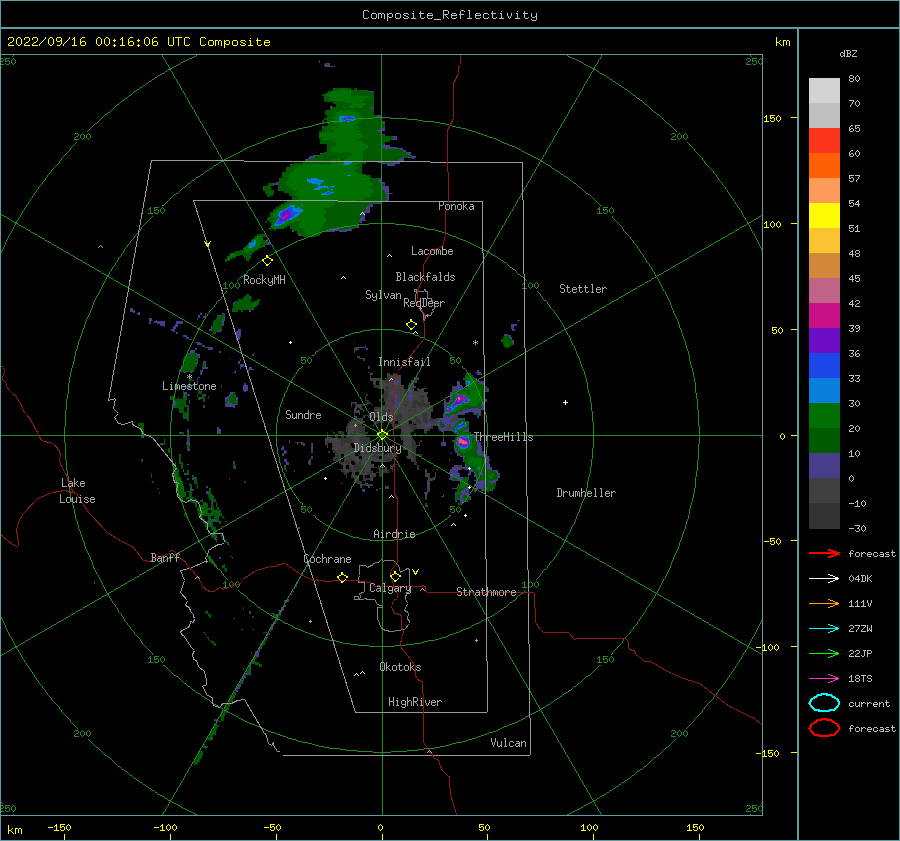This screenshot has height=841, width=900.
Task: Click the purple storm core north of RockyMH
Action: pyautogui.click(x=285, y=216)
